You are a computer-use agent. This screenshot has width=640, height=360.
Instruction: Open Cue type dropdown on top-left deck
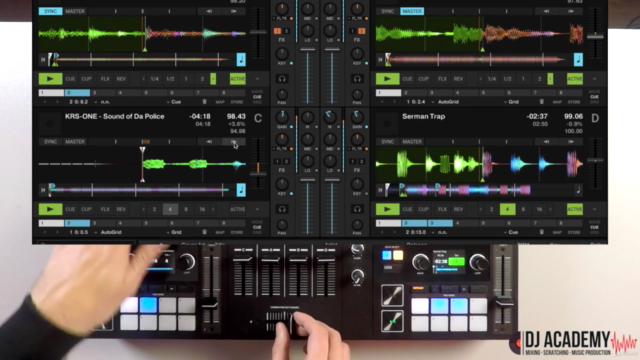173,101
